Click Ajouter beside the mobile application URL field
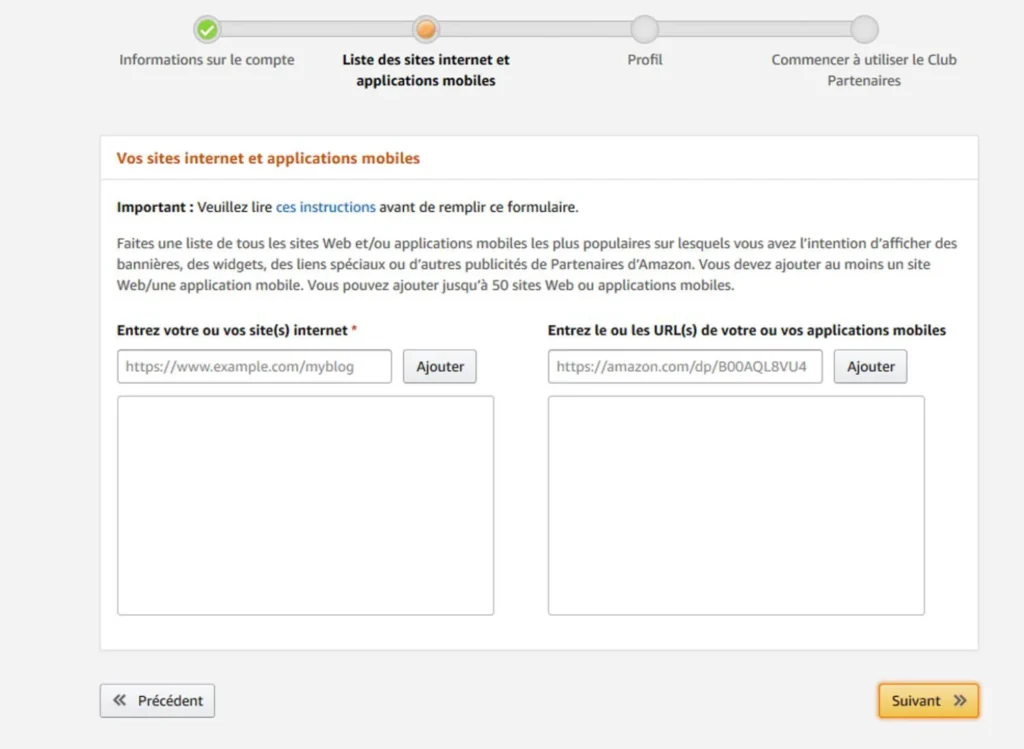Image resolution: width=1024 pixels, height=749 pixels. click(x=870, y=366)
